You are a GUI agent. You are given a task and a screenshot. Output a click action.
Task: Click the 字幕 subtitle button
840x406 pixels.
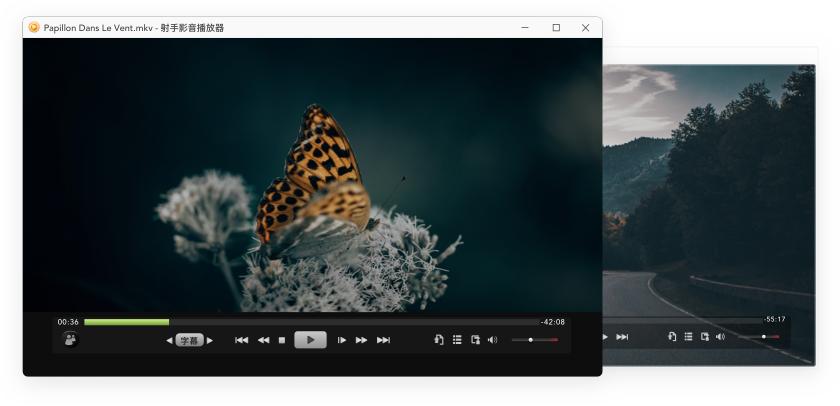tap(189, 340)
